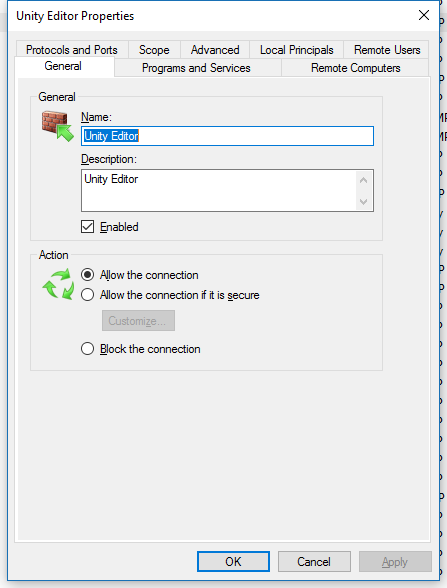
Task: Click the firewall brick wall icon
Action: [58, 126]
